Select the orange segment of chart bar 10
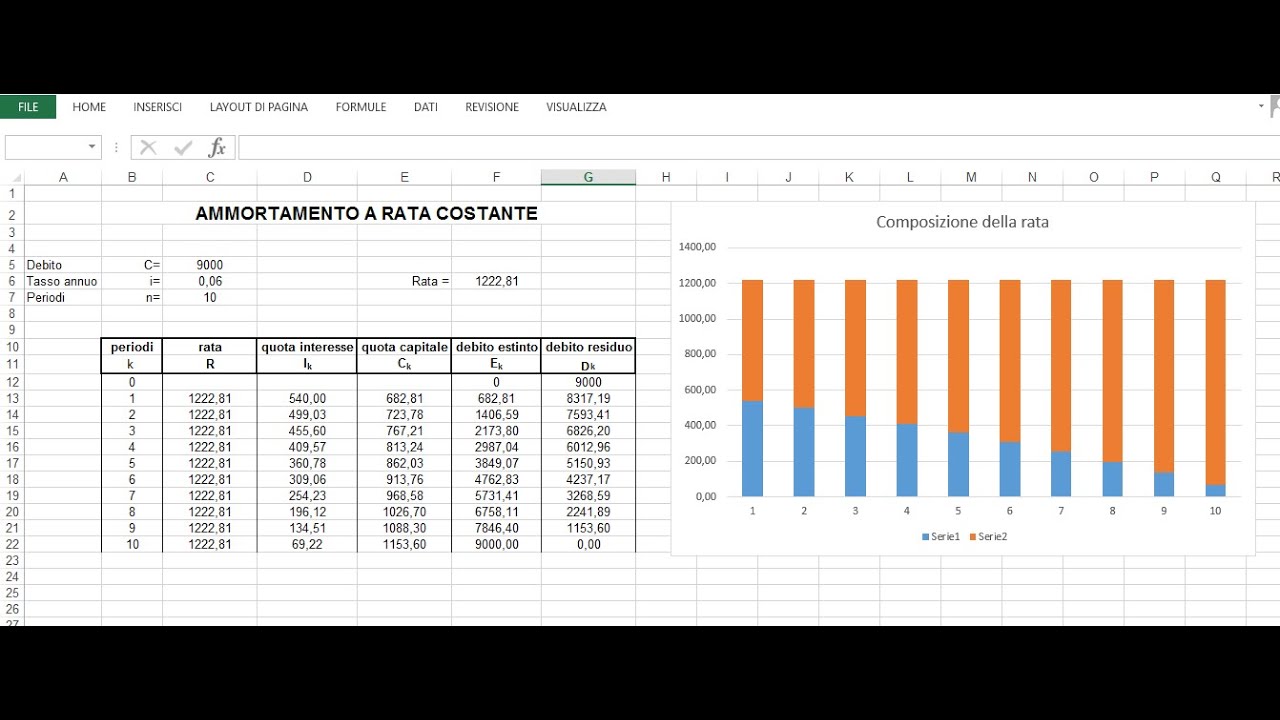This screenshot has height=720, width=1280. (1215, 382)
